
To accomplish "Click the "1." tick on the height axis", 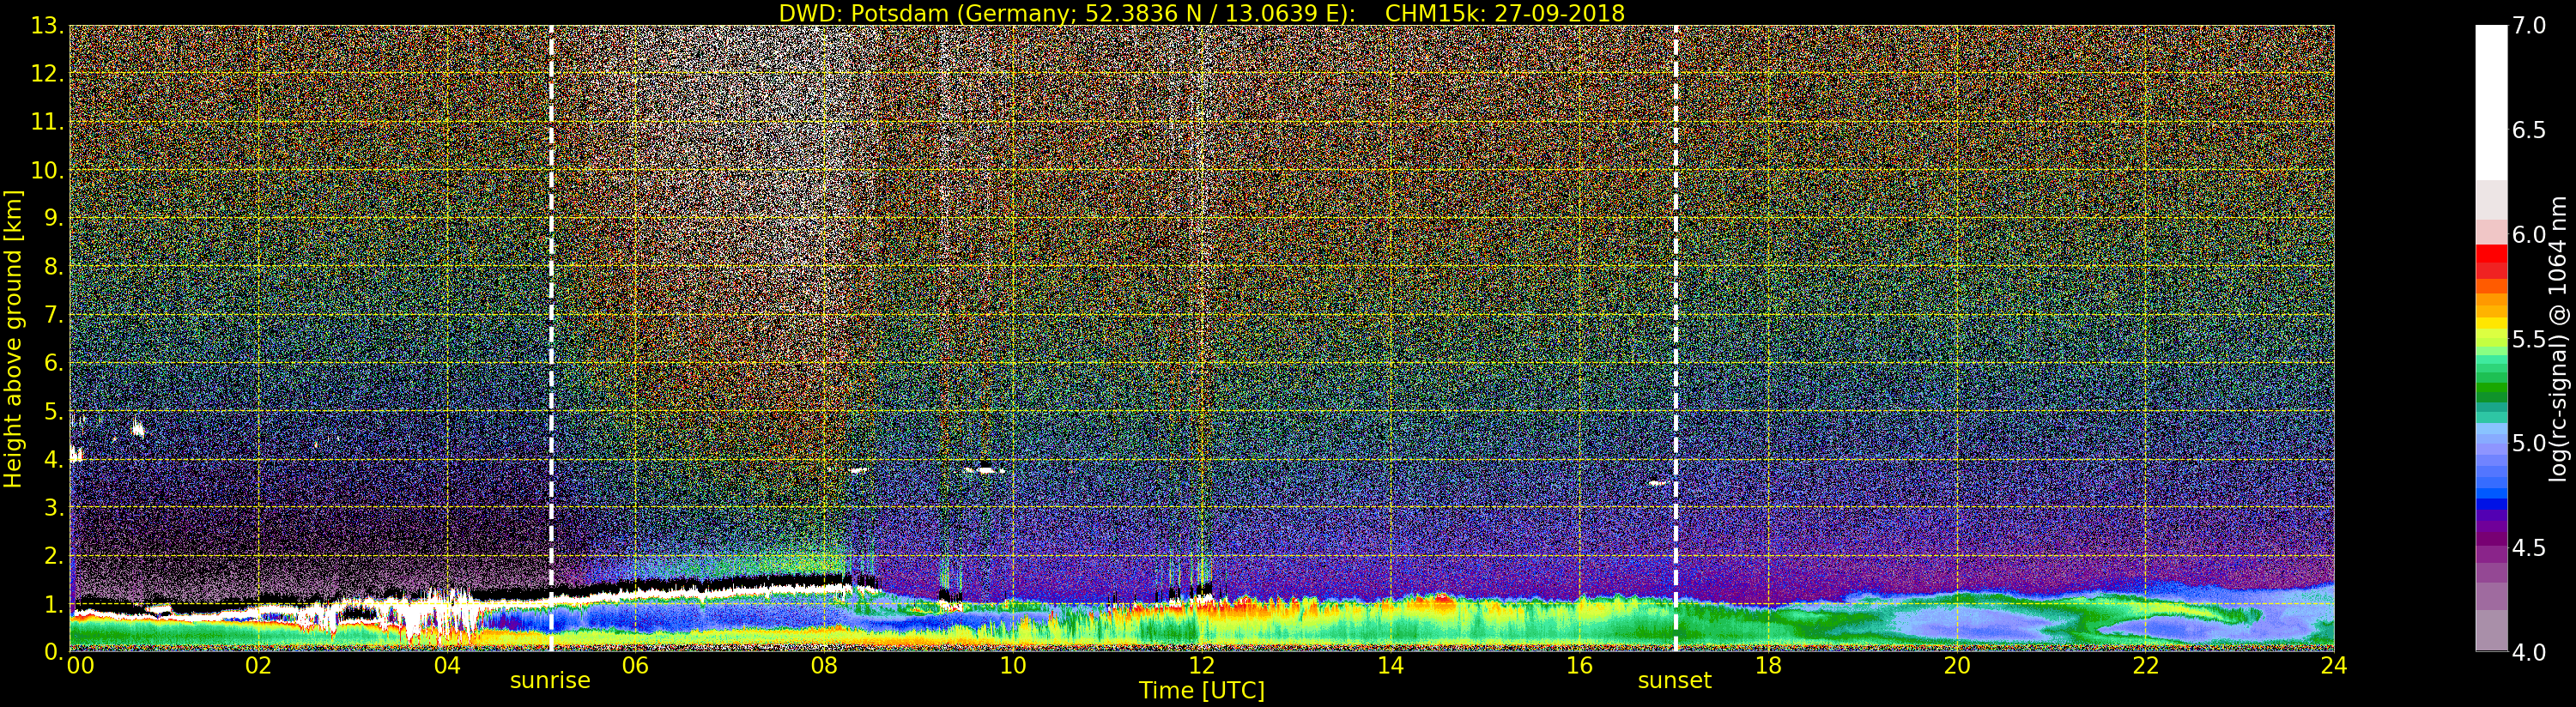I will tap(54, 603).
